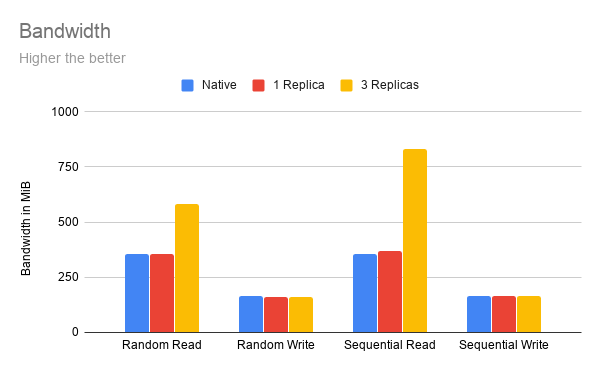Click the red 1 Replica legend swatch
The image size is (600, 371).
tap(259, 85)
